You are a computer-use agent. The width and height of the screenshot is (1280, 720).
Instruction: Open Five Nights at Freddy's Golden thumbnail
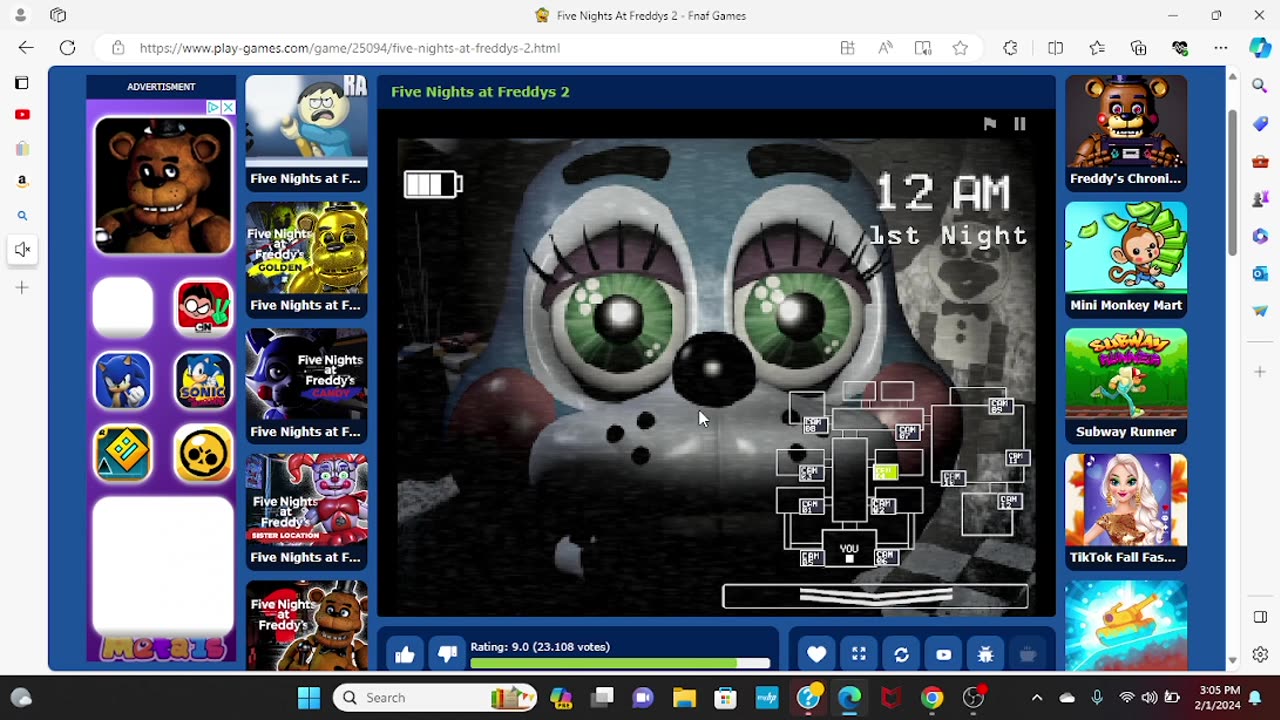[x=307, y=259]
